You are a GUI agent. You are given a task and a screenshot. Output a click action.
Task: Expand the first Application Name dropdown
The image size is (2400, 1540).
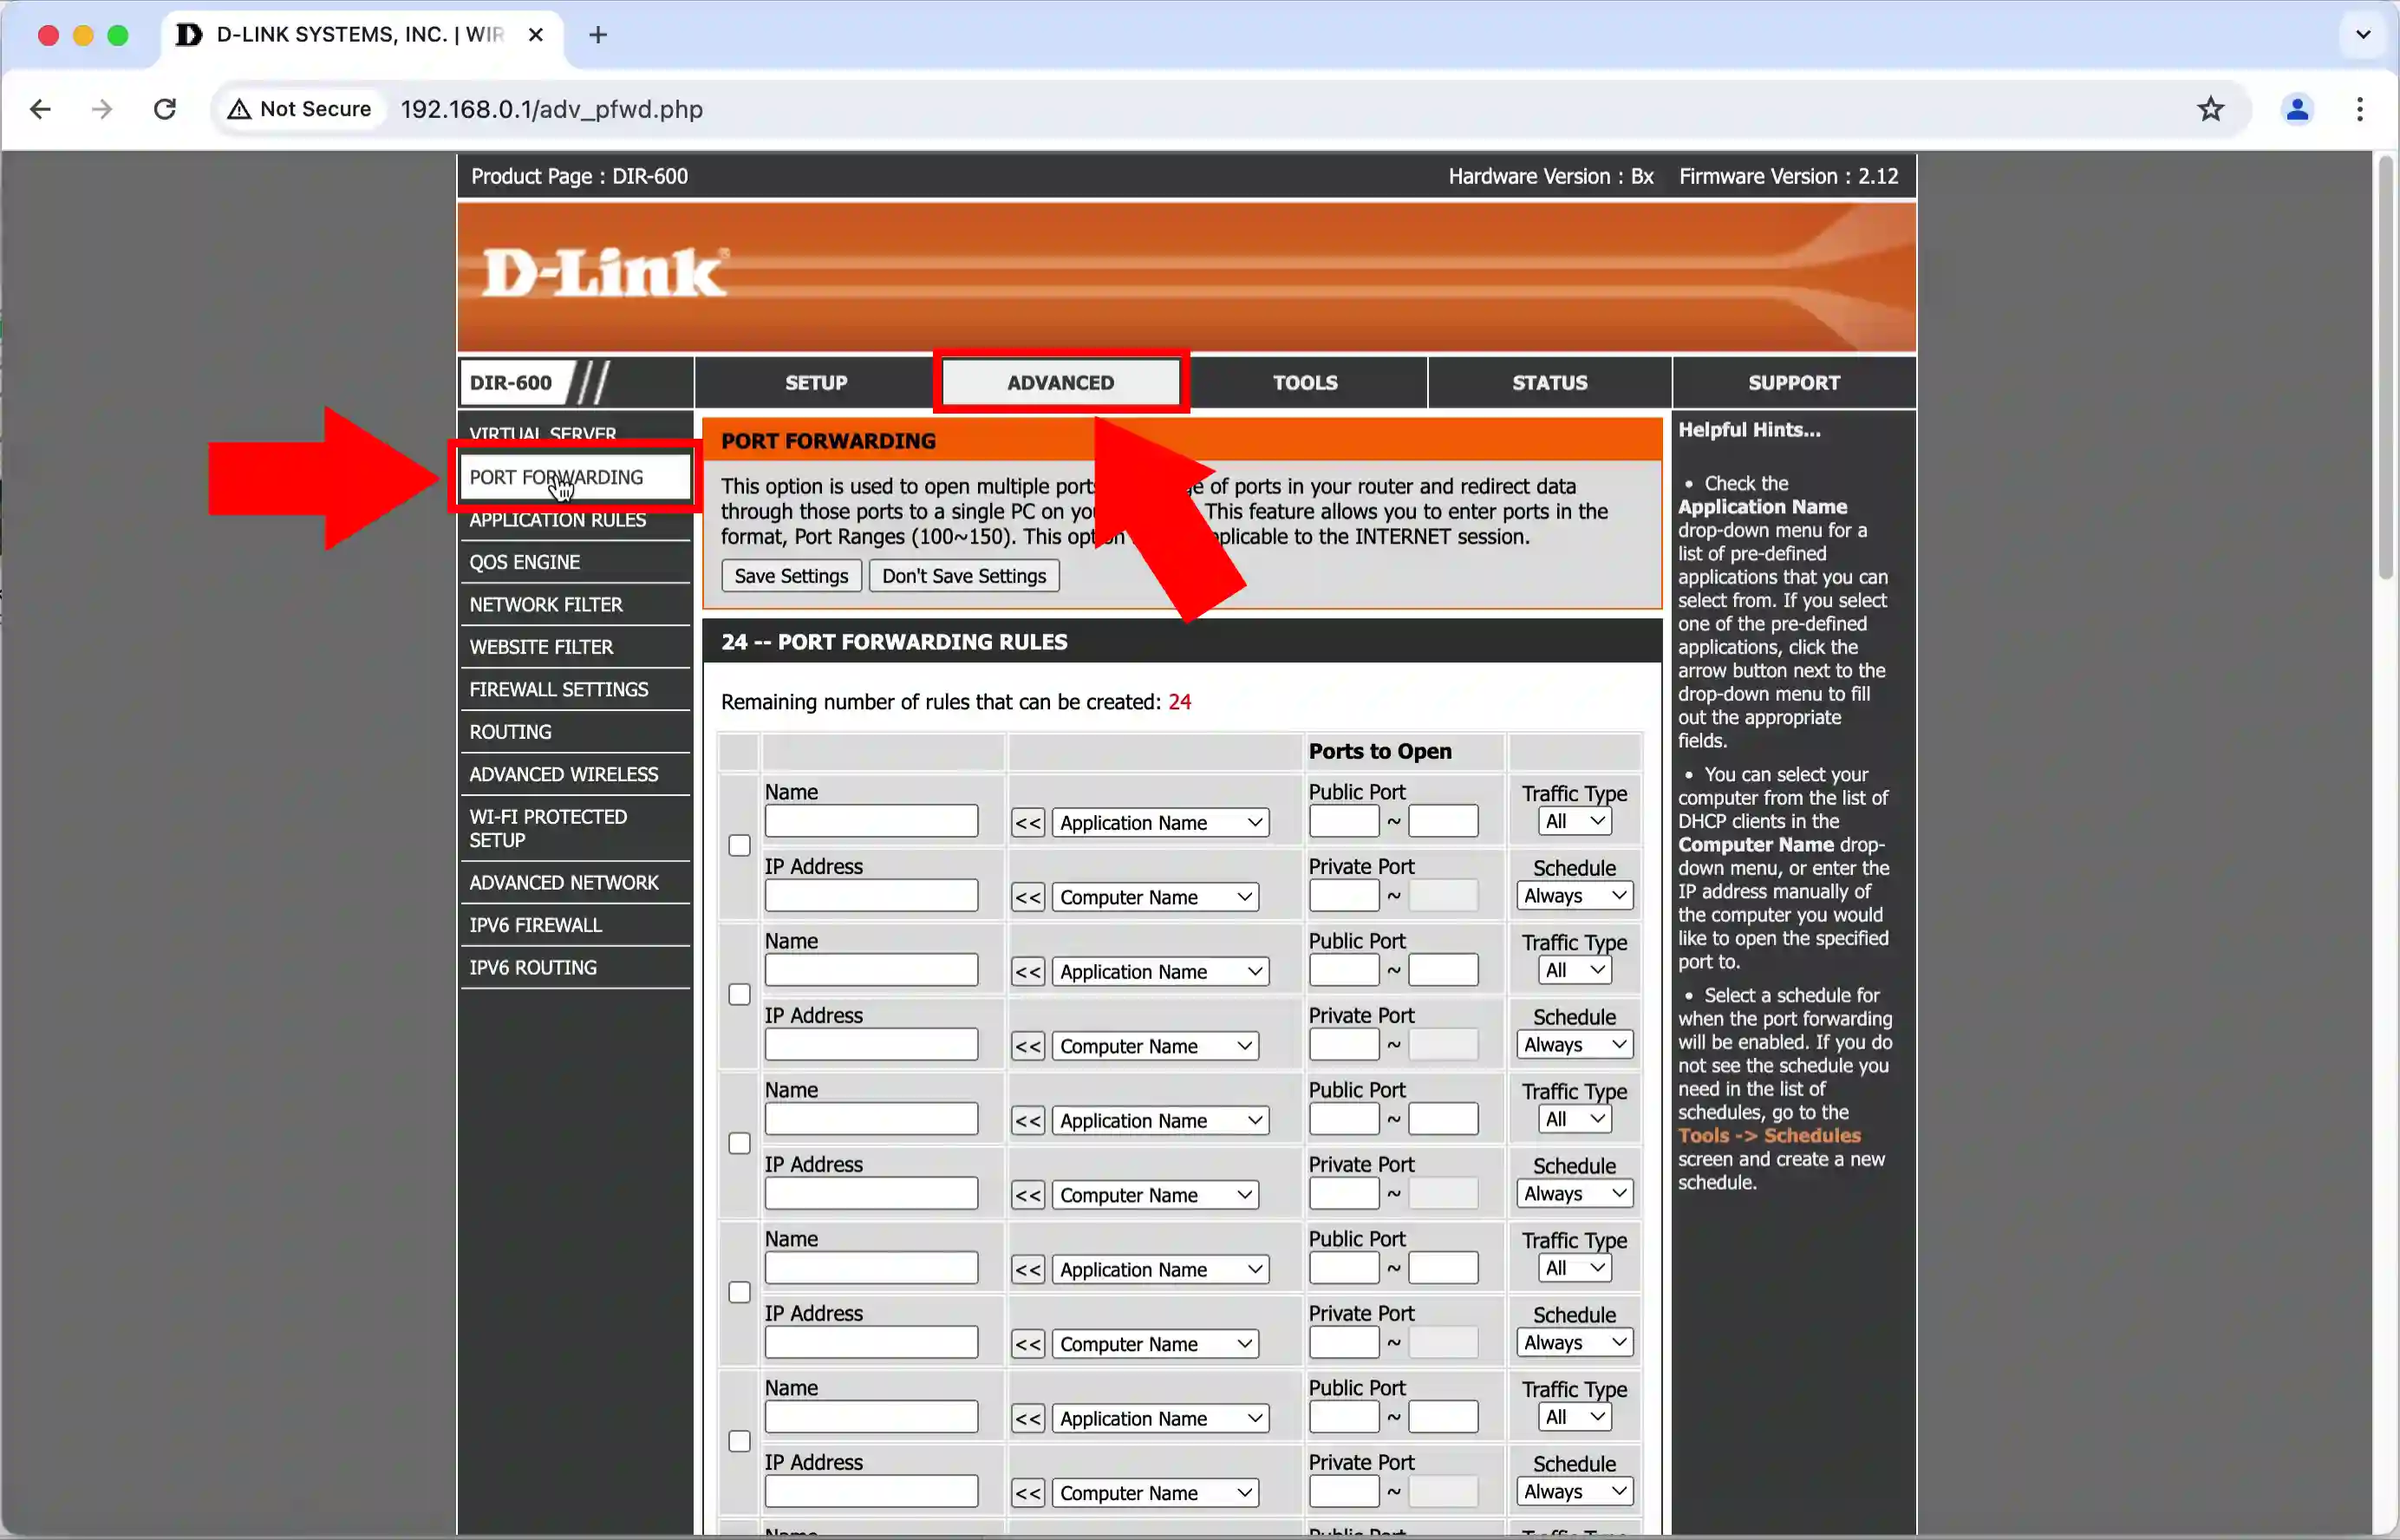[1158, 823]
